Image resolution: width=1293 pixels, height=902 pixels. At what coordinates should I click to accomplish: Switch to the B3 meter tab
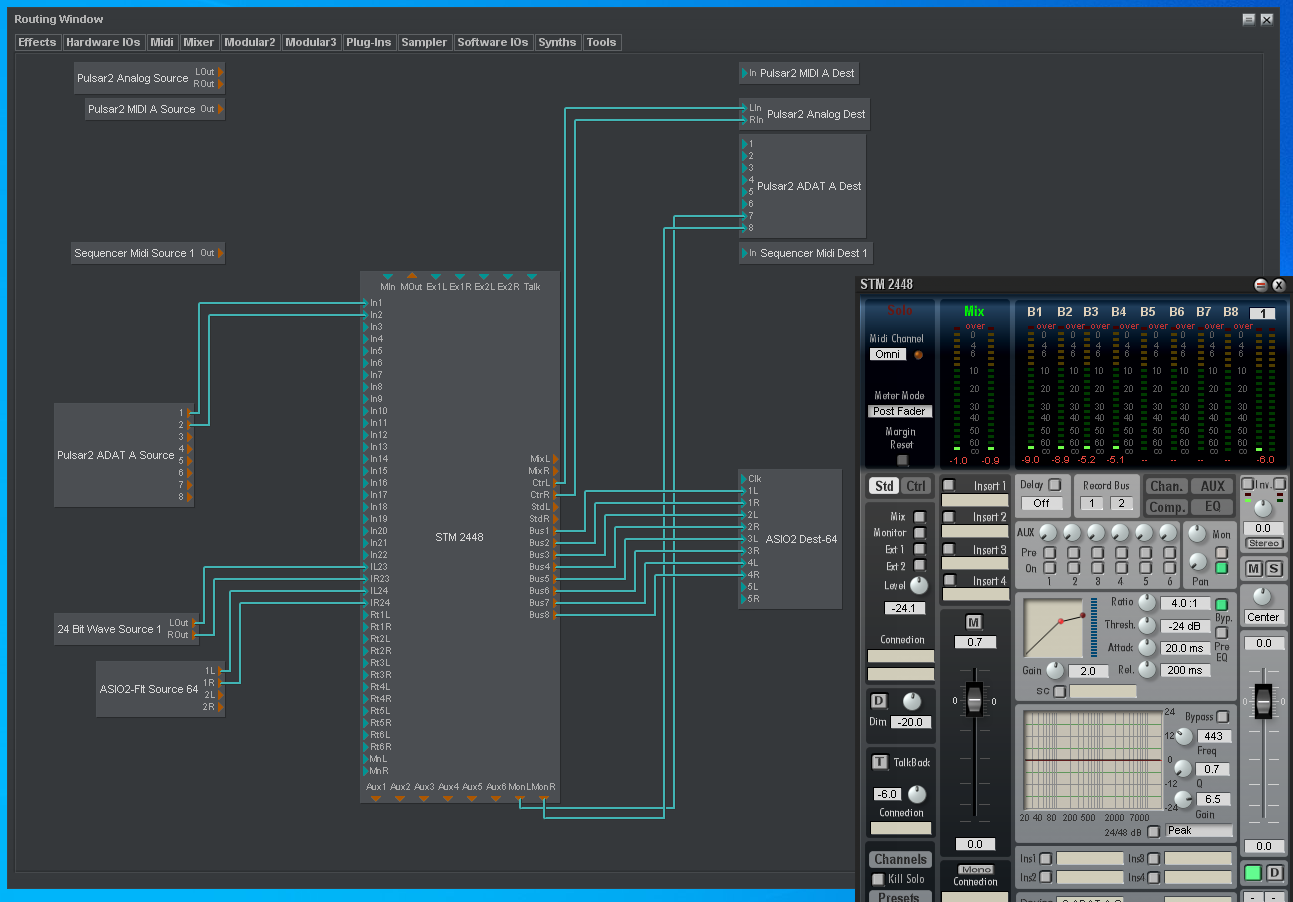point(1091,311)
